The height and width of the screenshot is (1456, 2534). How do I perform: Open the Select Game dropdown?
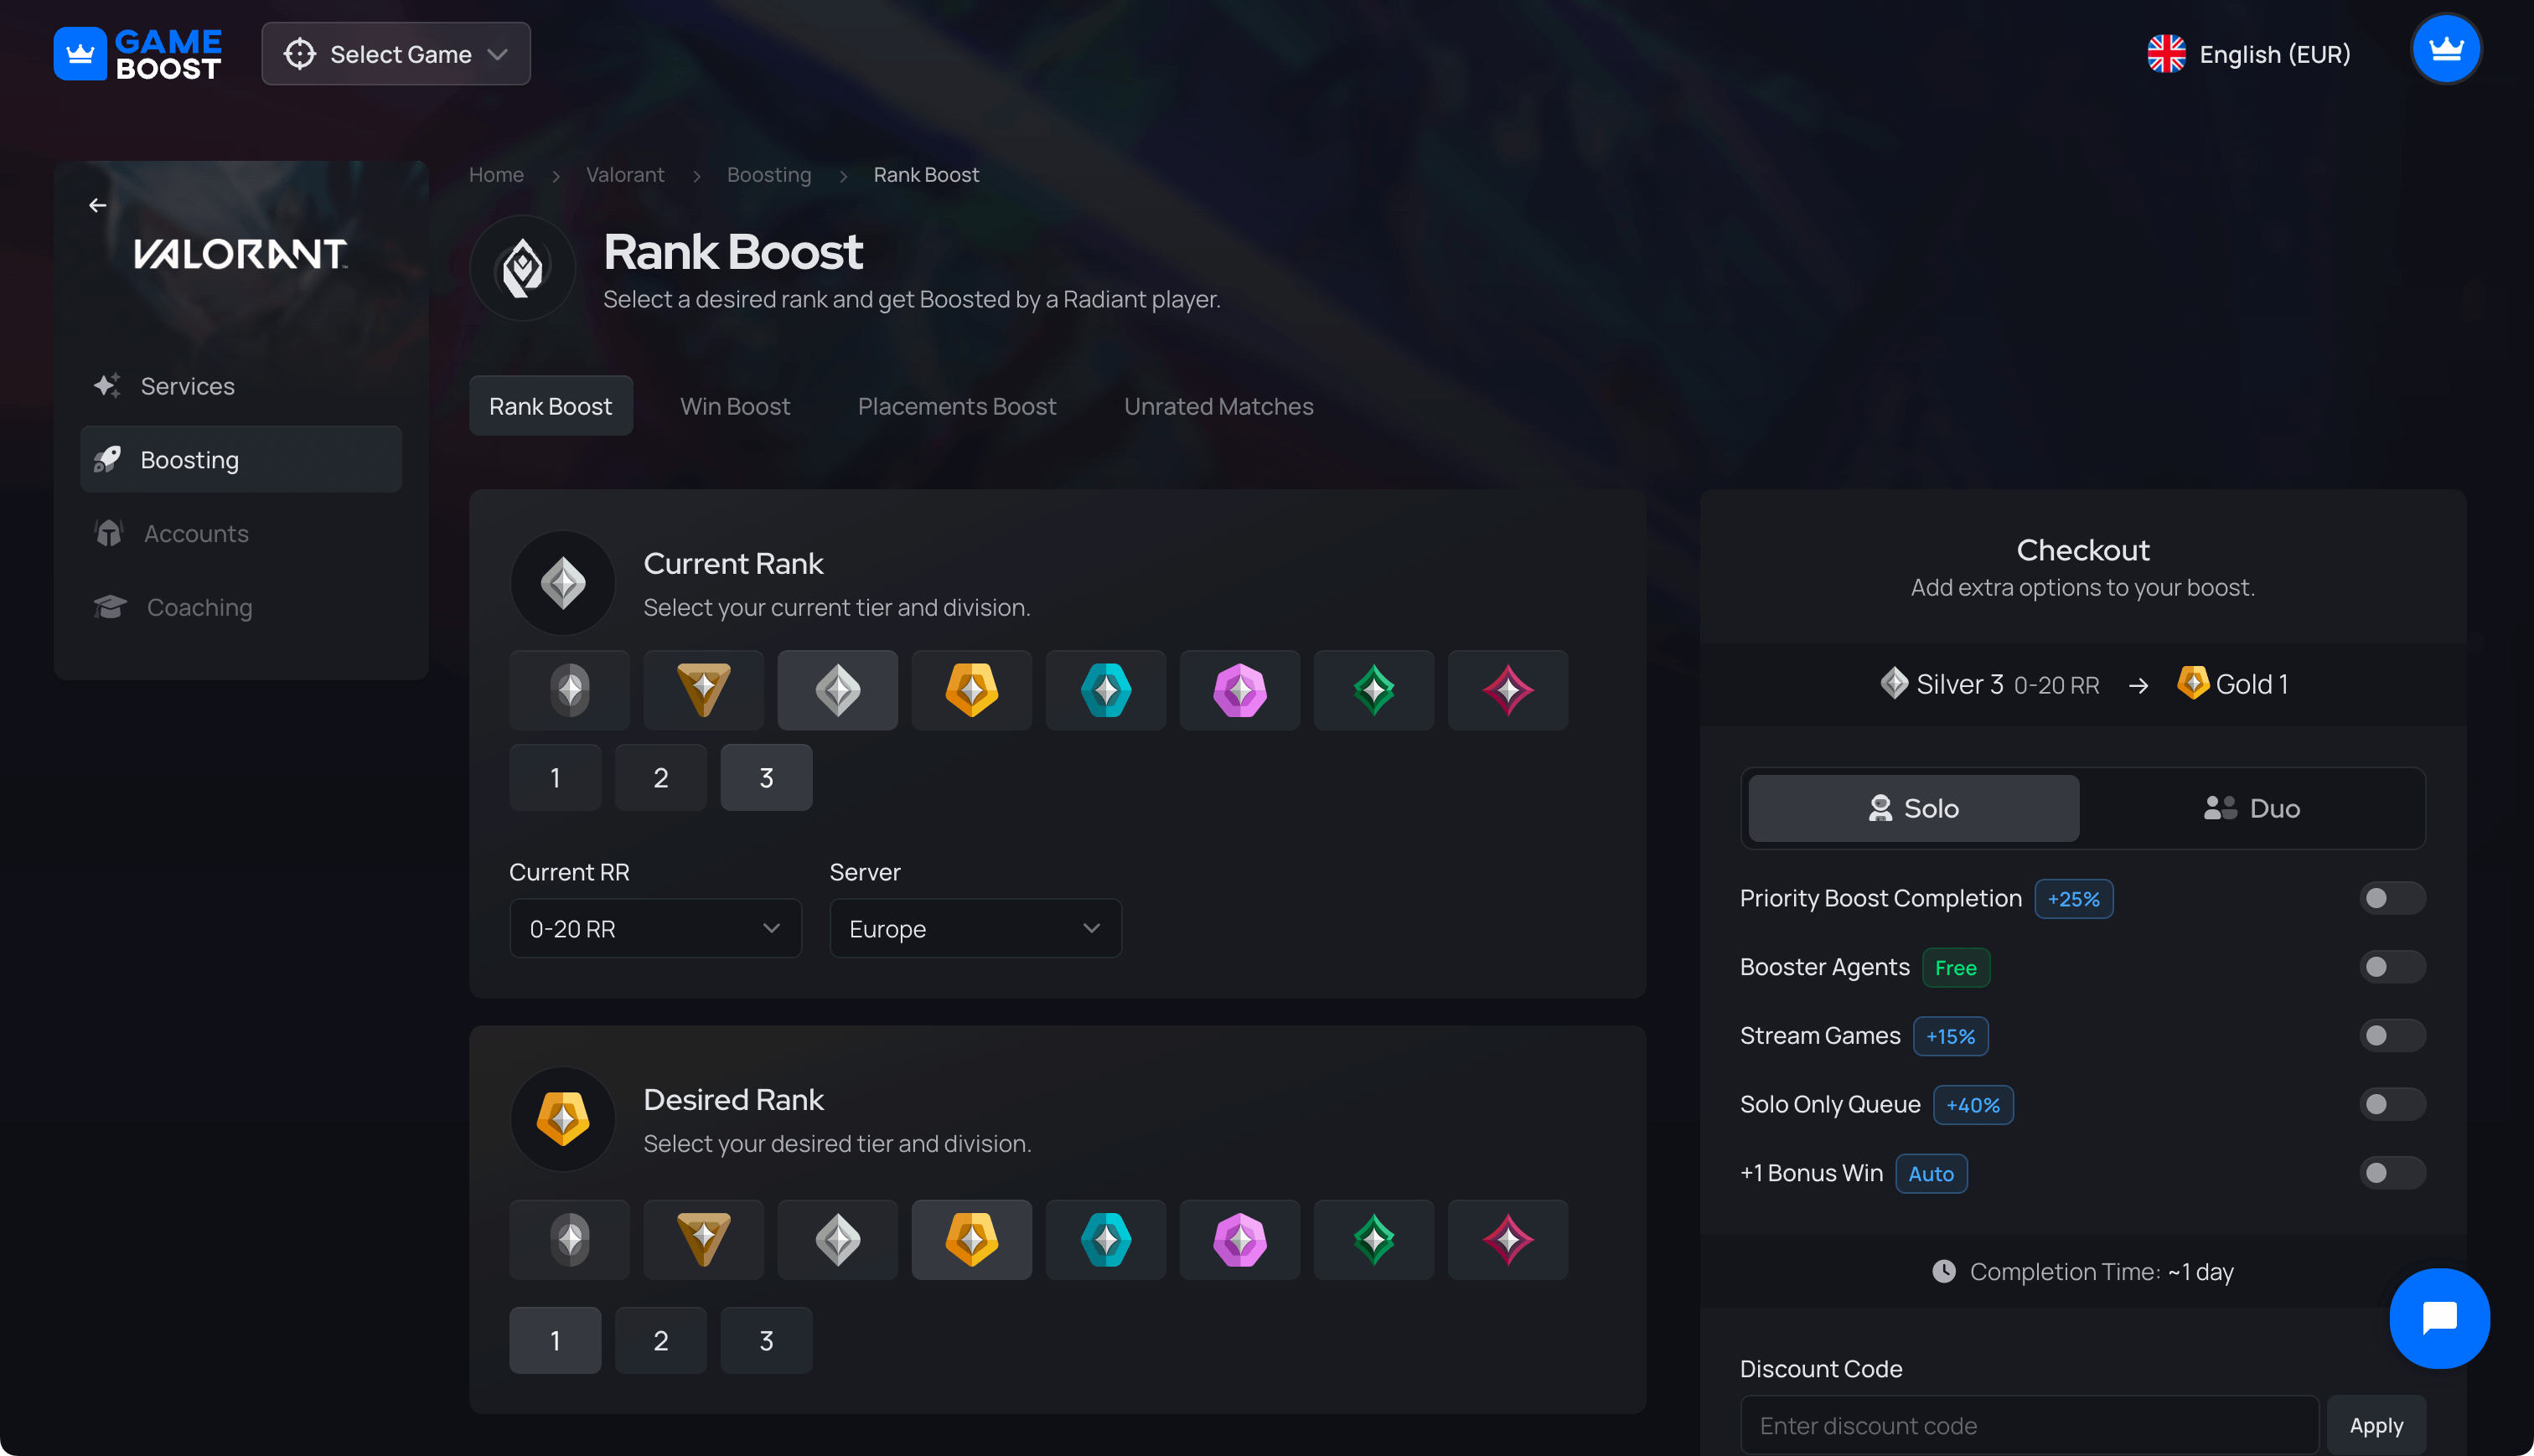tap(396, 54)
